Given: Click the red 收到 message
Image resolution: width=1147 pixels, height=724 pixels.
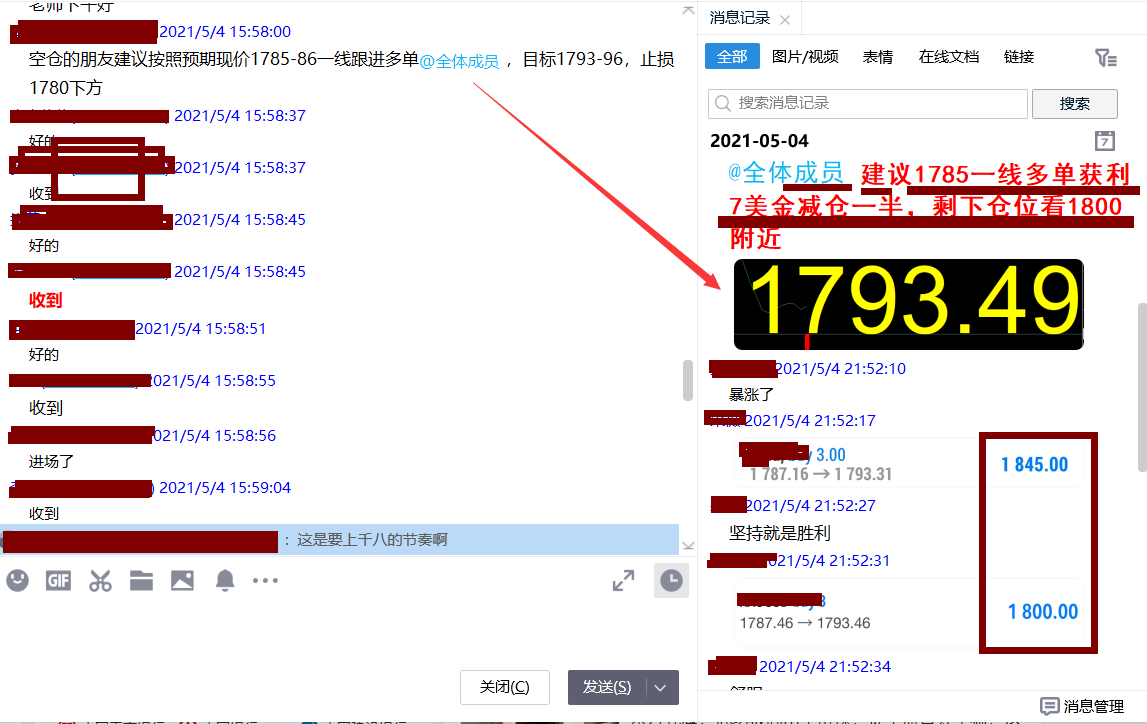Looking at the screenshot, I should pyautogui.click(x=45, y=300).
